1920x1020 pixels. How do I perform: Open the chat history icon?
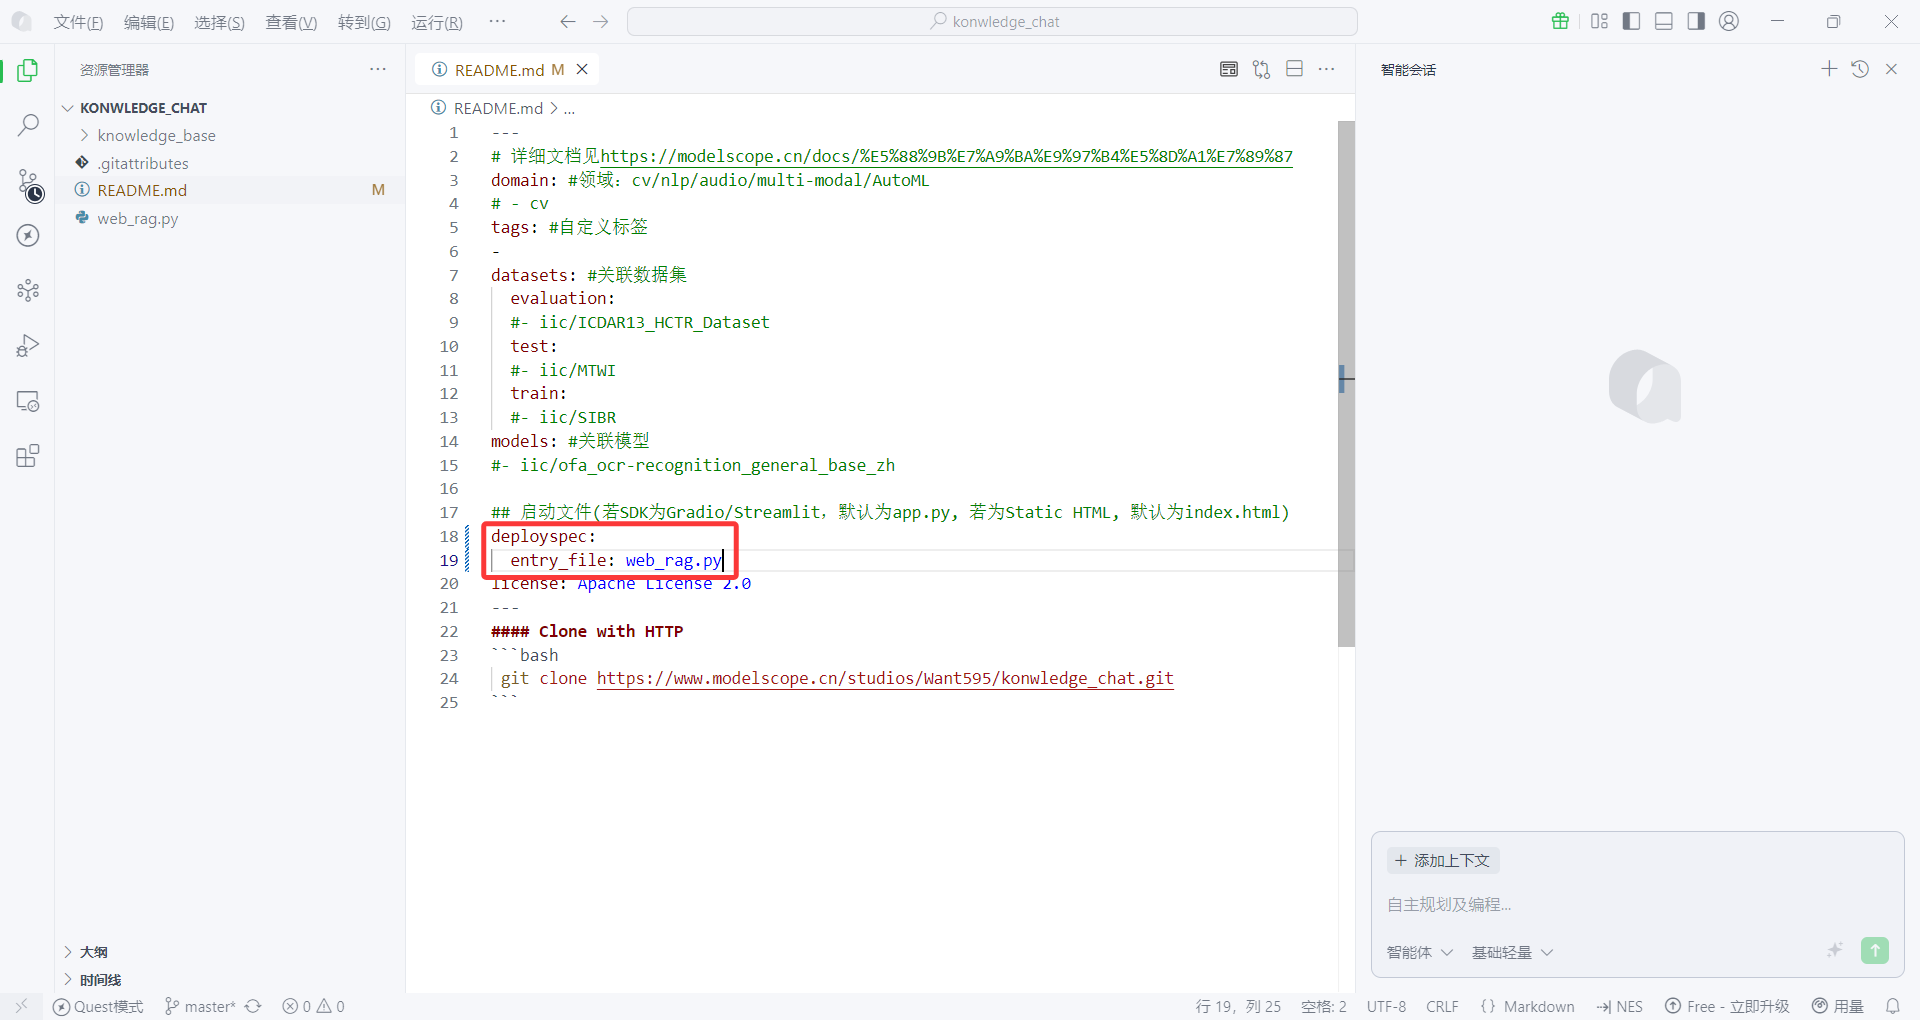pyautogui.click(x=1860, y=69)
